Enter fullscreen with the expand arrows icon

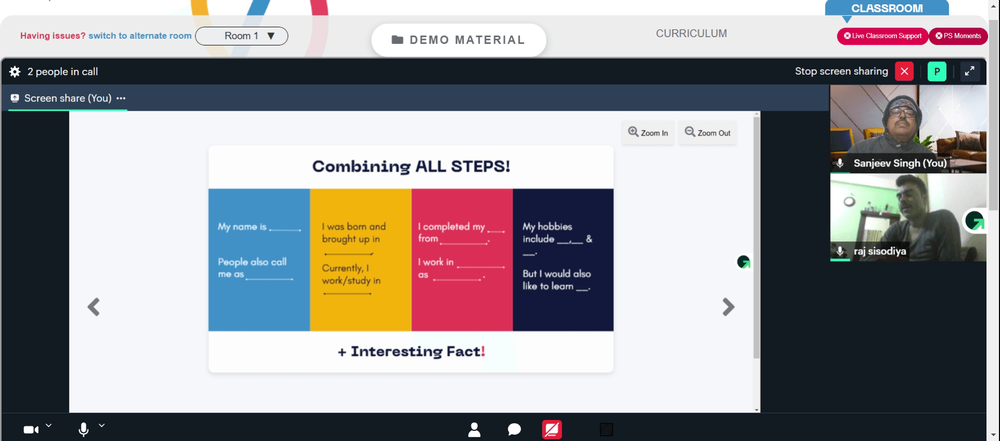coord(969,71)
